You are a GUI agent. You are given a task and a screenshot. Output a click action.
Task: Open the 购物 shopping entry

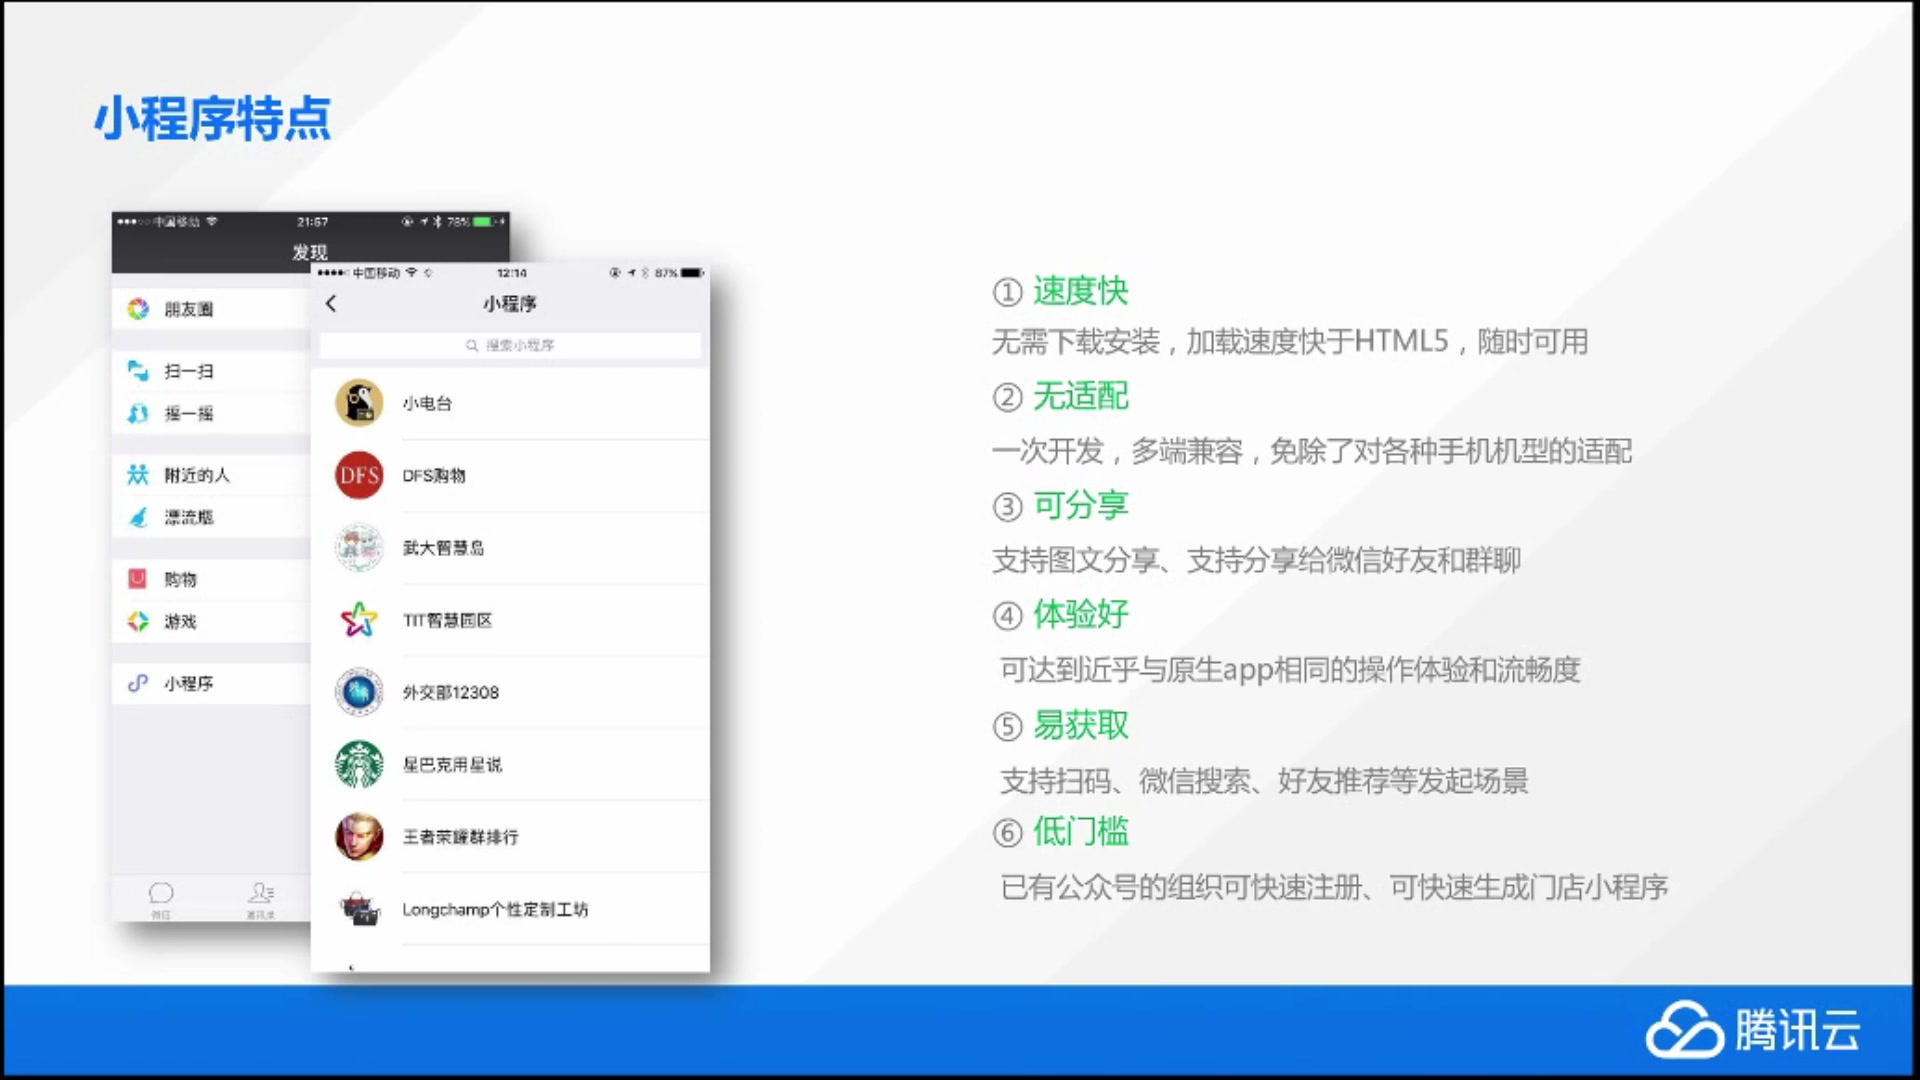pyautogui.click(x=137, y=578)
